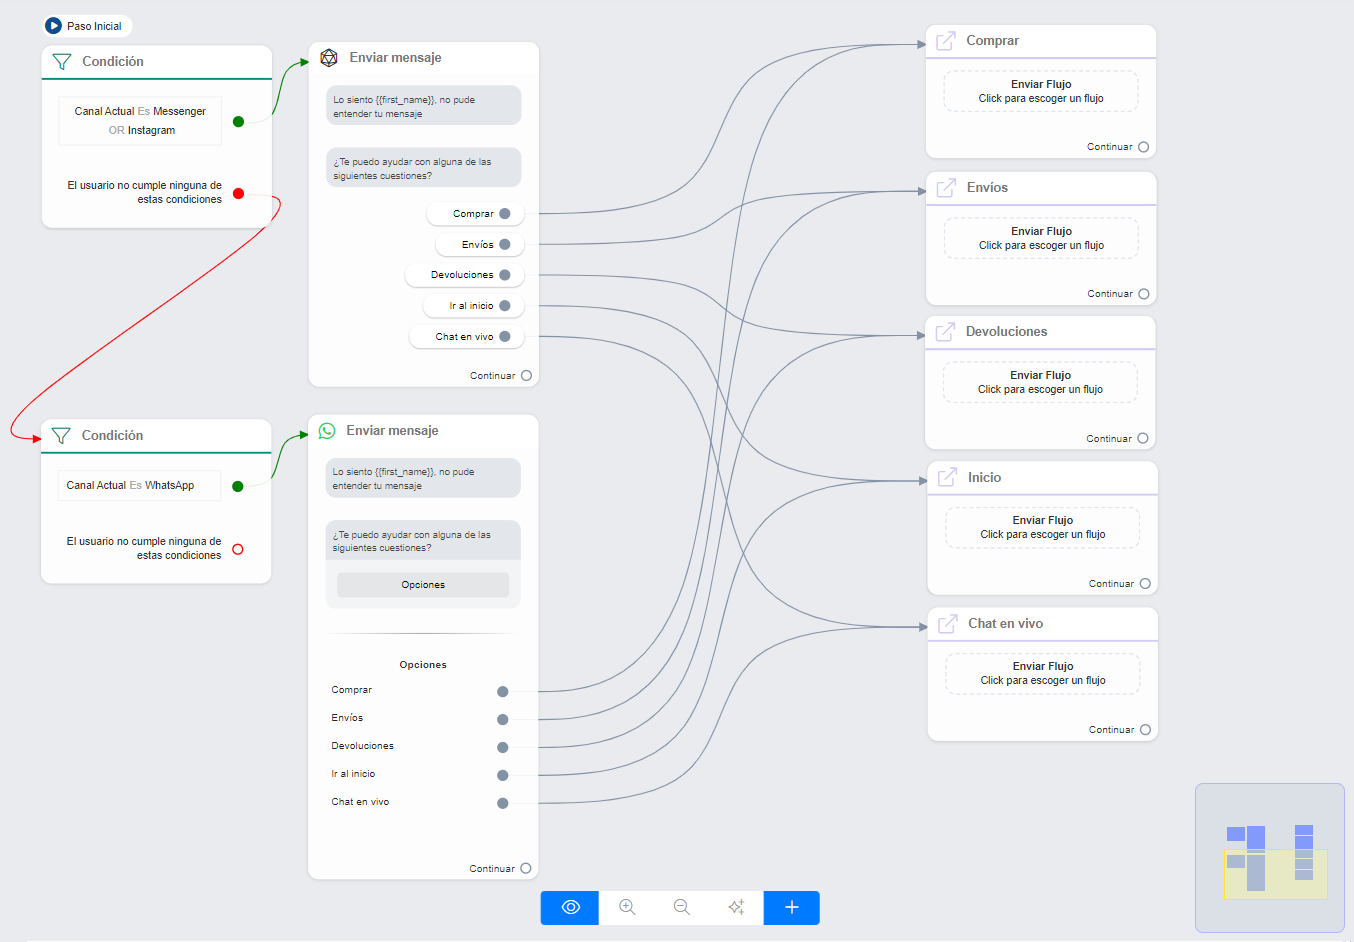Zoom in using the magnifier plus icon
The image size is (1354, 942).
coord(627,907)
